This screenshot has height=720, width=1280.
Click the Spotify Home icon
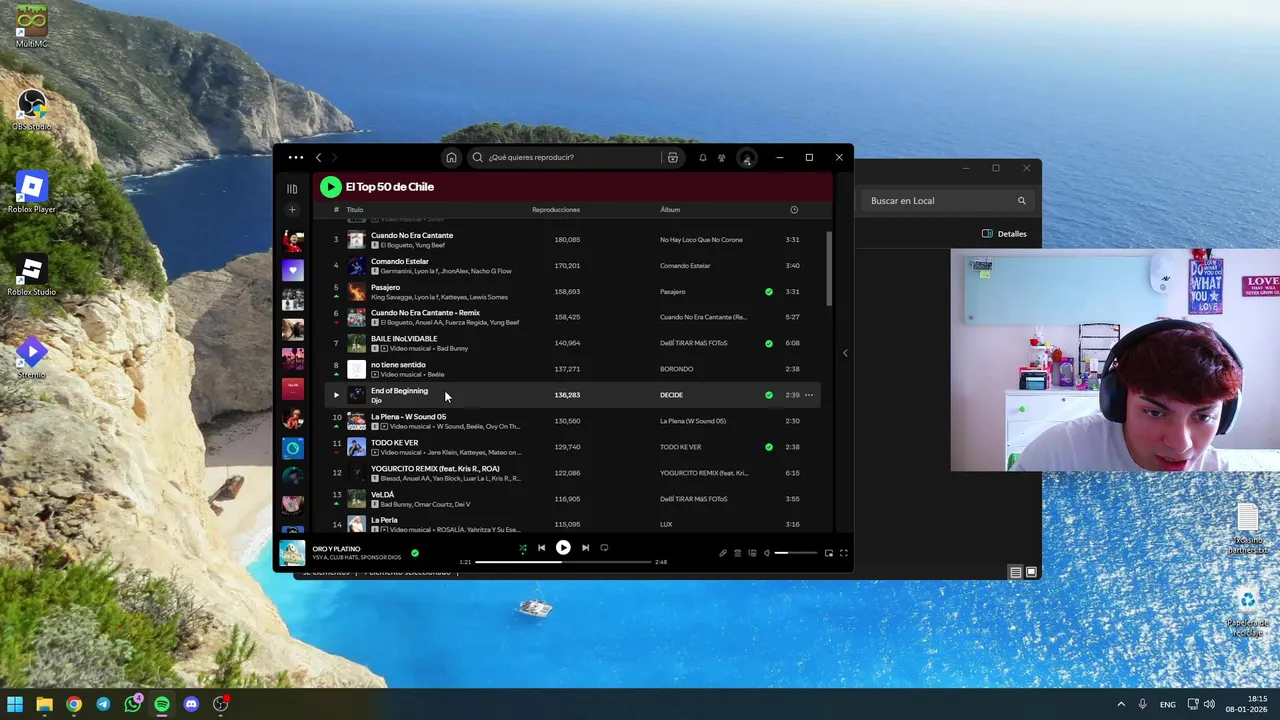click(451, 157)
